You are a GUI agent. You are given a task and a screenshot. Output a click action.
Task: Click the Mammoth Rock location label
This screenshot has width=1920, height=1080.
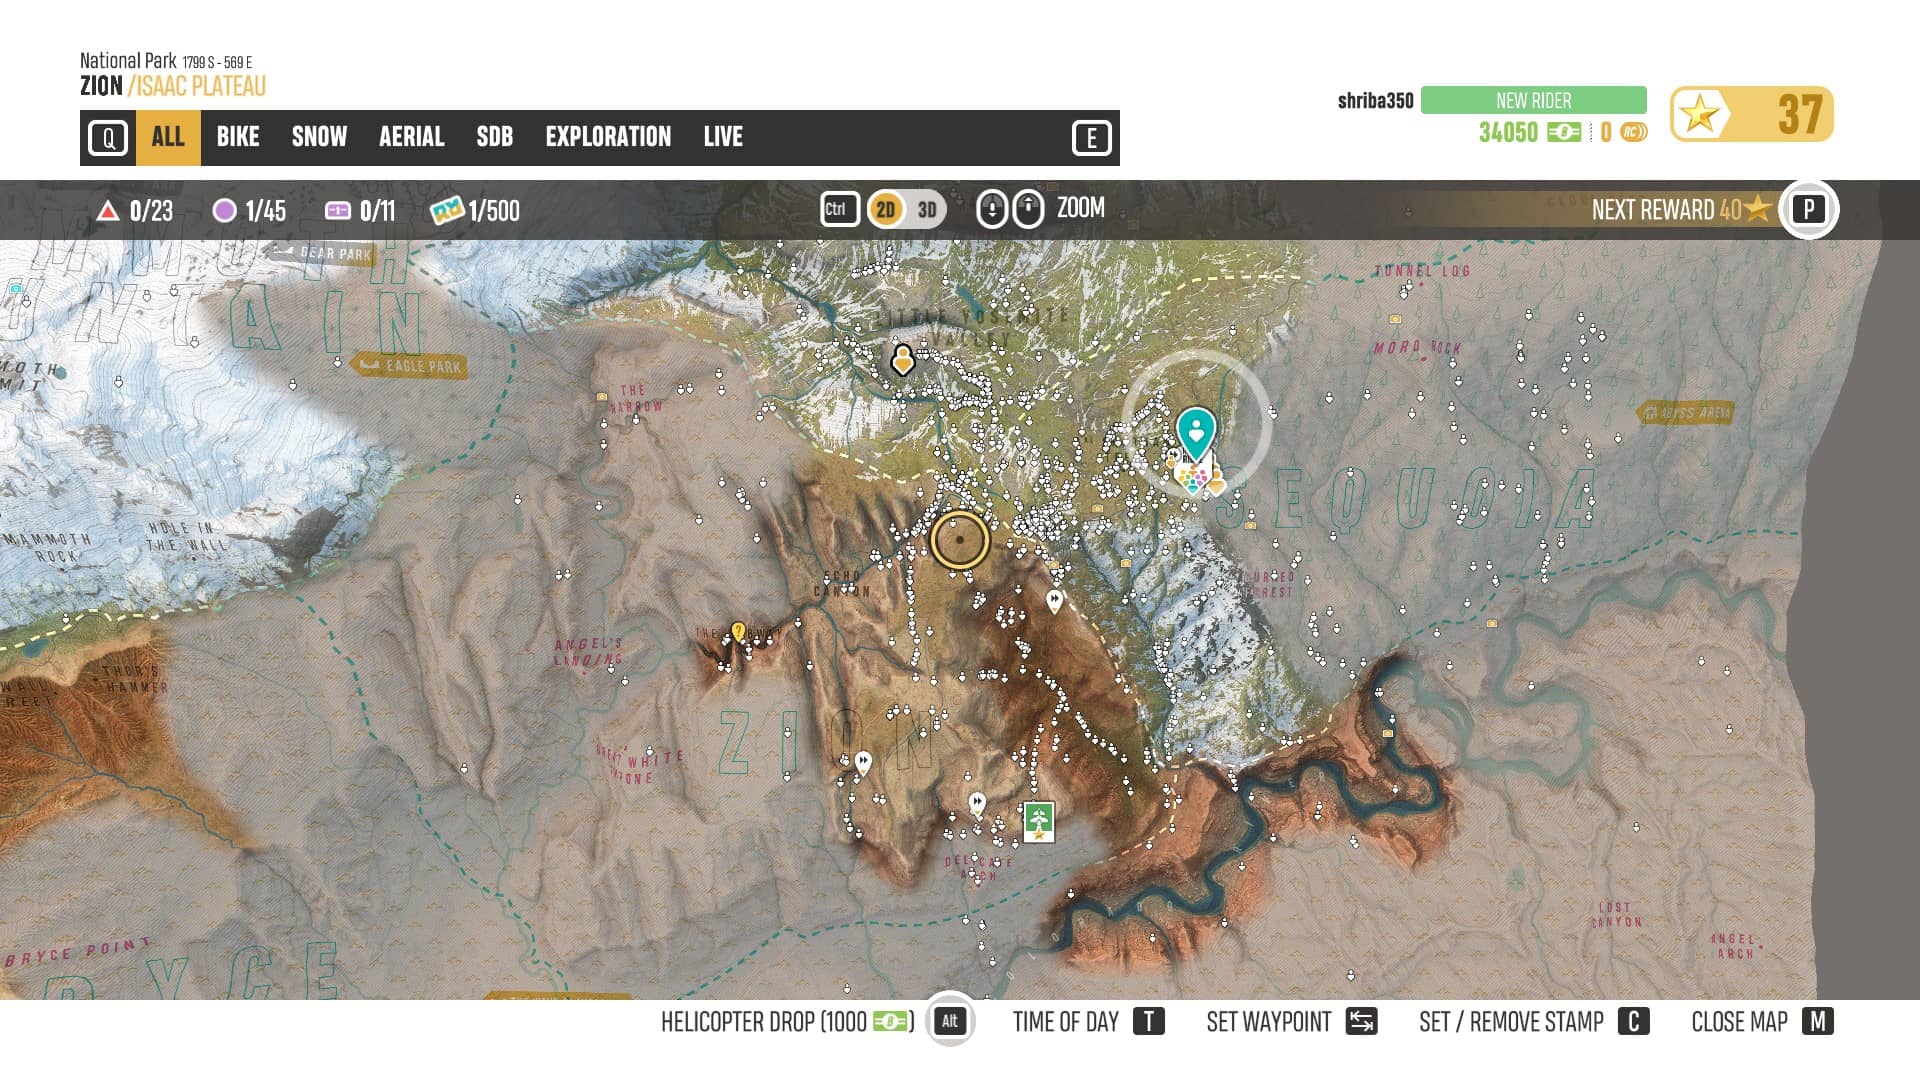point(48,547)
